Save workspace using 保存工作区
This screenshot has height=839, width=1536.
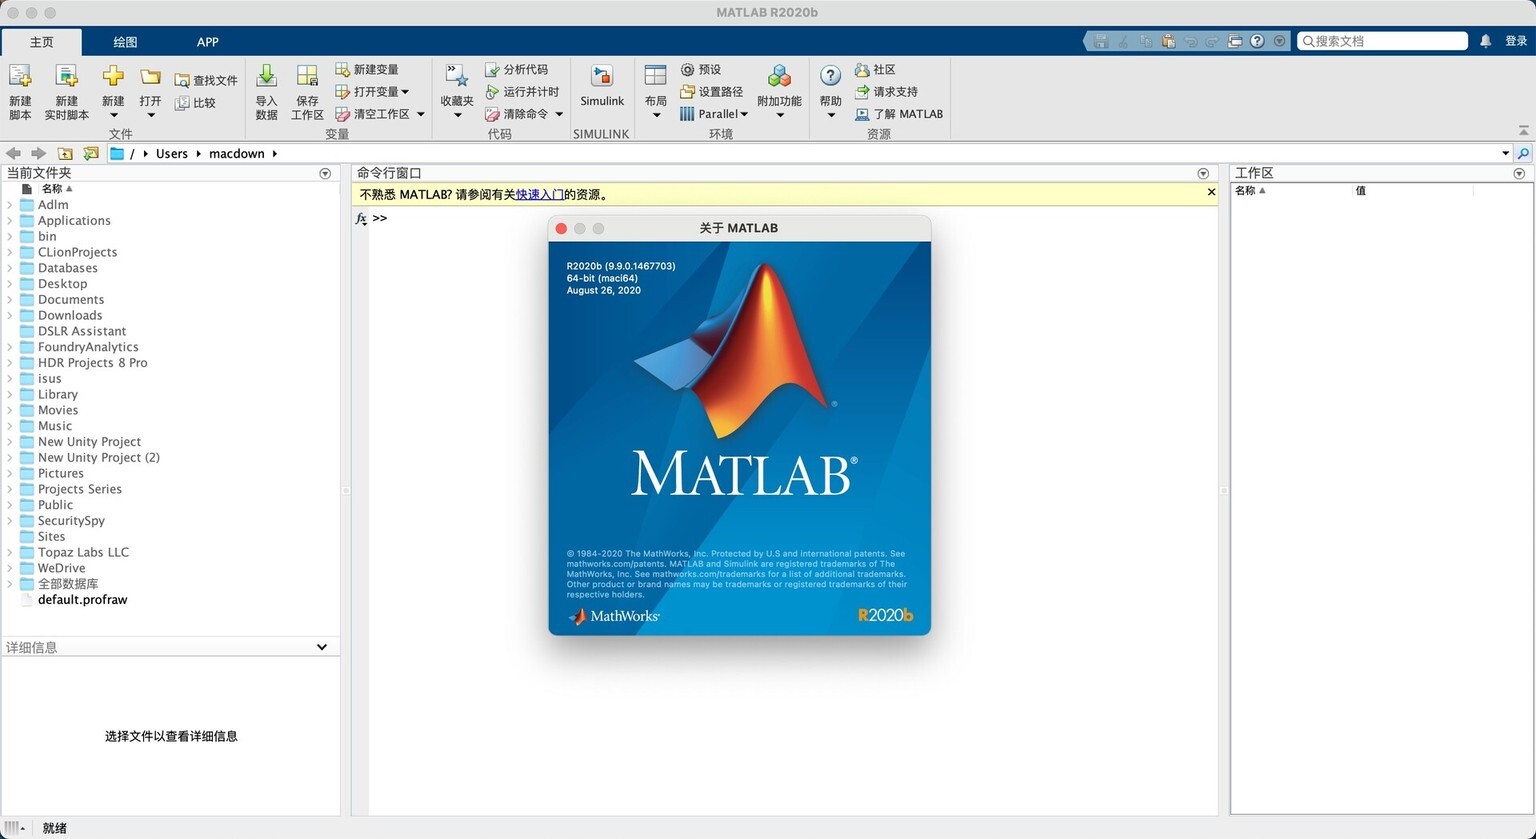(x=307, y=91)
